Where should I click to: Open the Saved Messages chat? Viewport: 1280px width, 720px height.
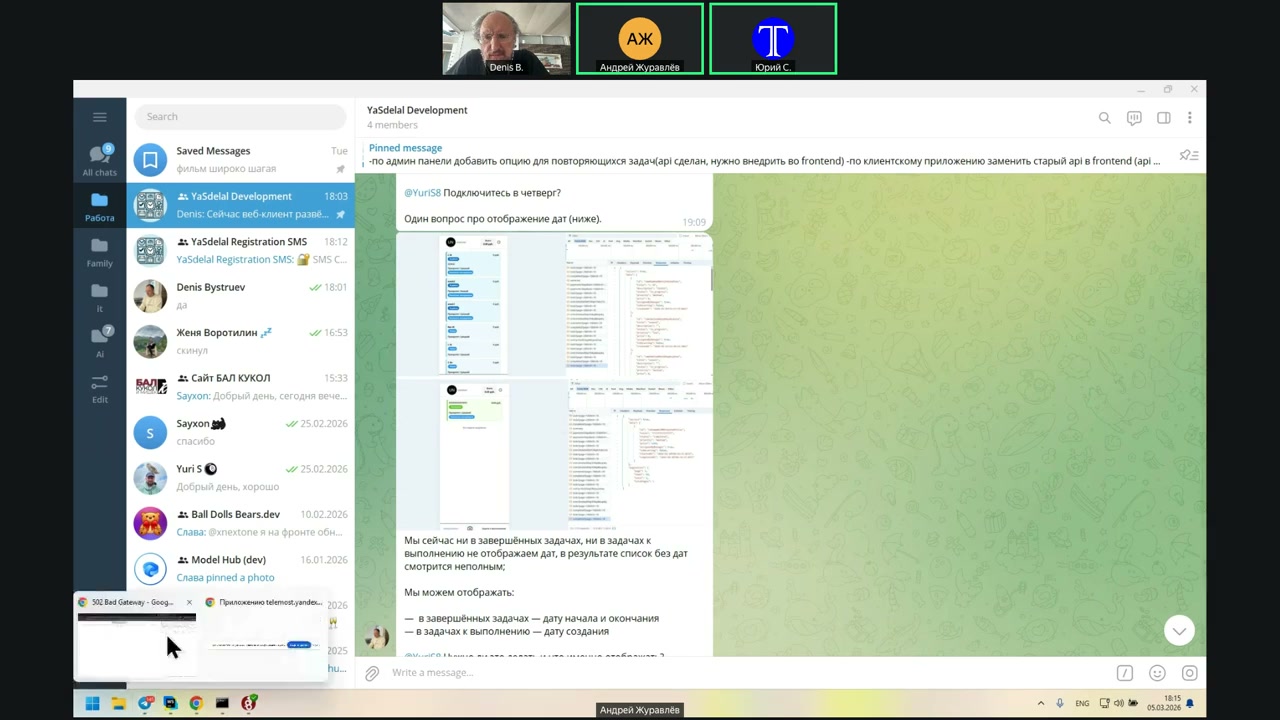tap(240, 159)
